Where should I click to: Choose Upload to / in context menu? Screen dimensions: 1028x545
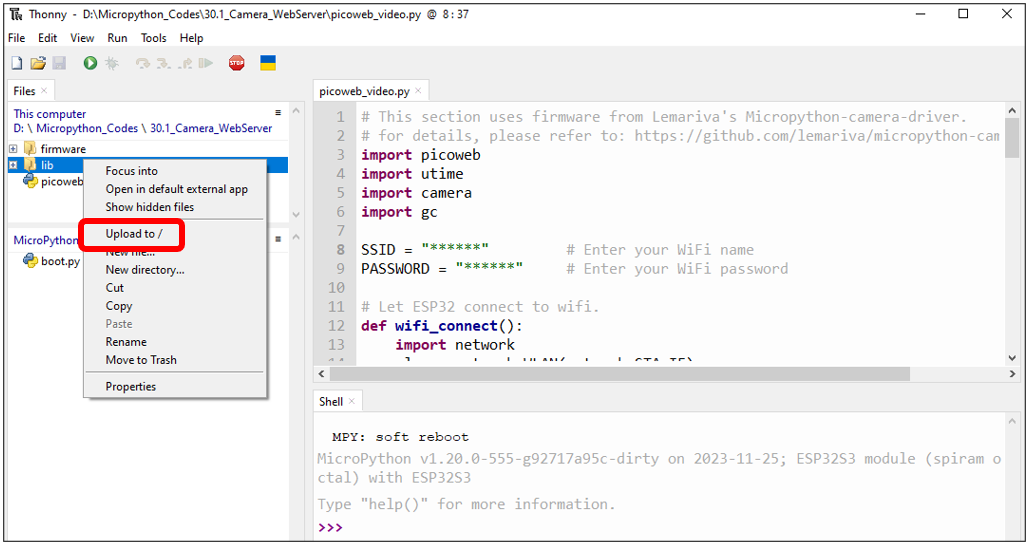click(x=134, y=233)
